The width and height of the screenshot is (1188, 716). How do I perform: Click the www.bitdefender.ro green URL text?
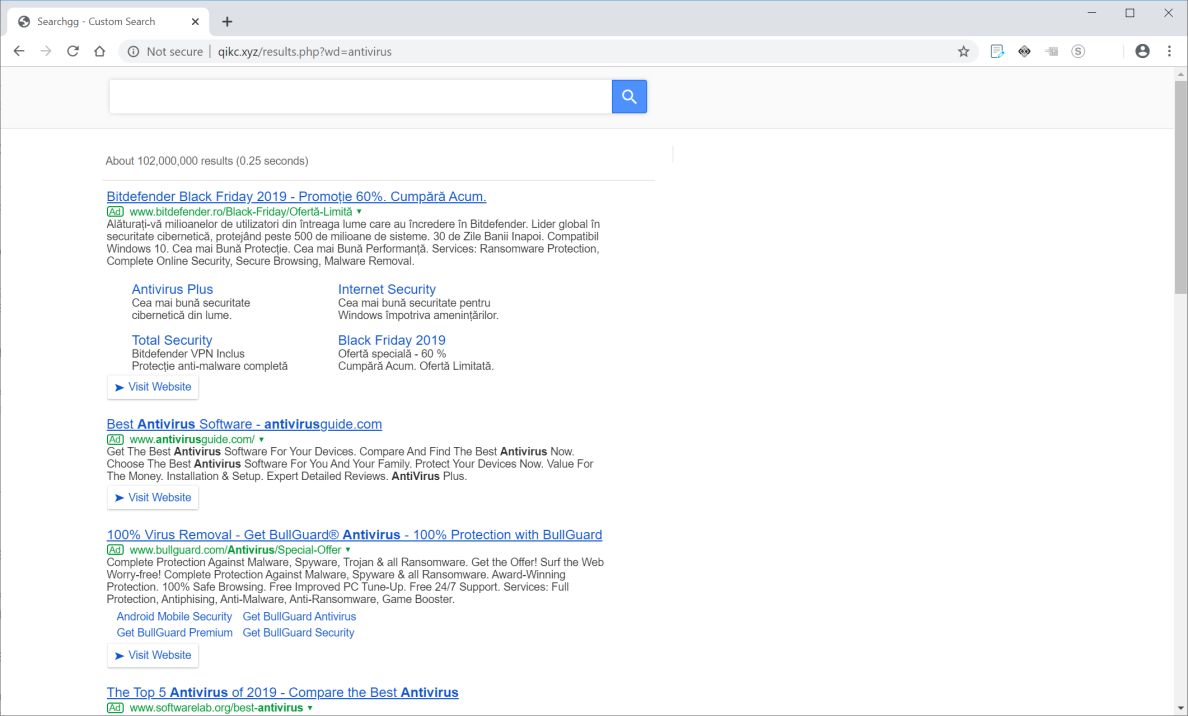pyautogui.click(x=240, y=211)
